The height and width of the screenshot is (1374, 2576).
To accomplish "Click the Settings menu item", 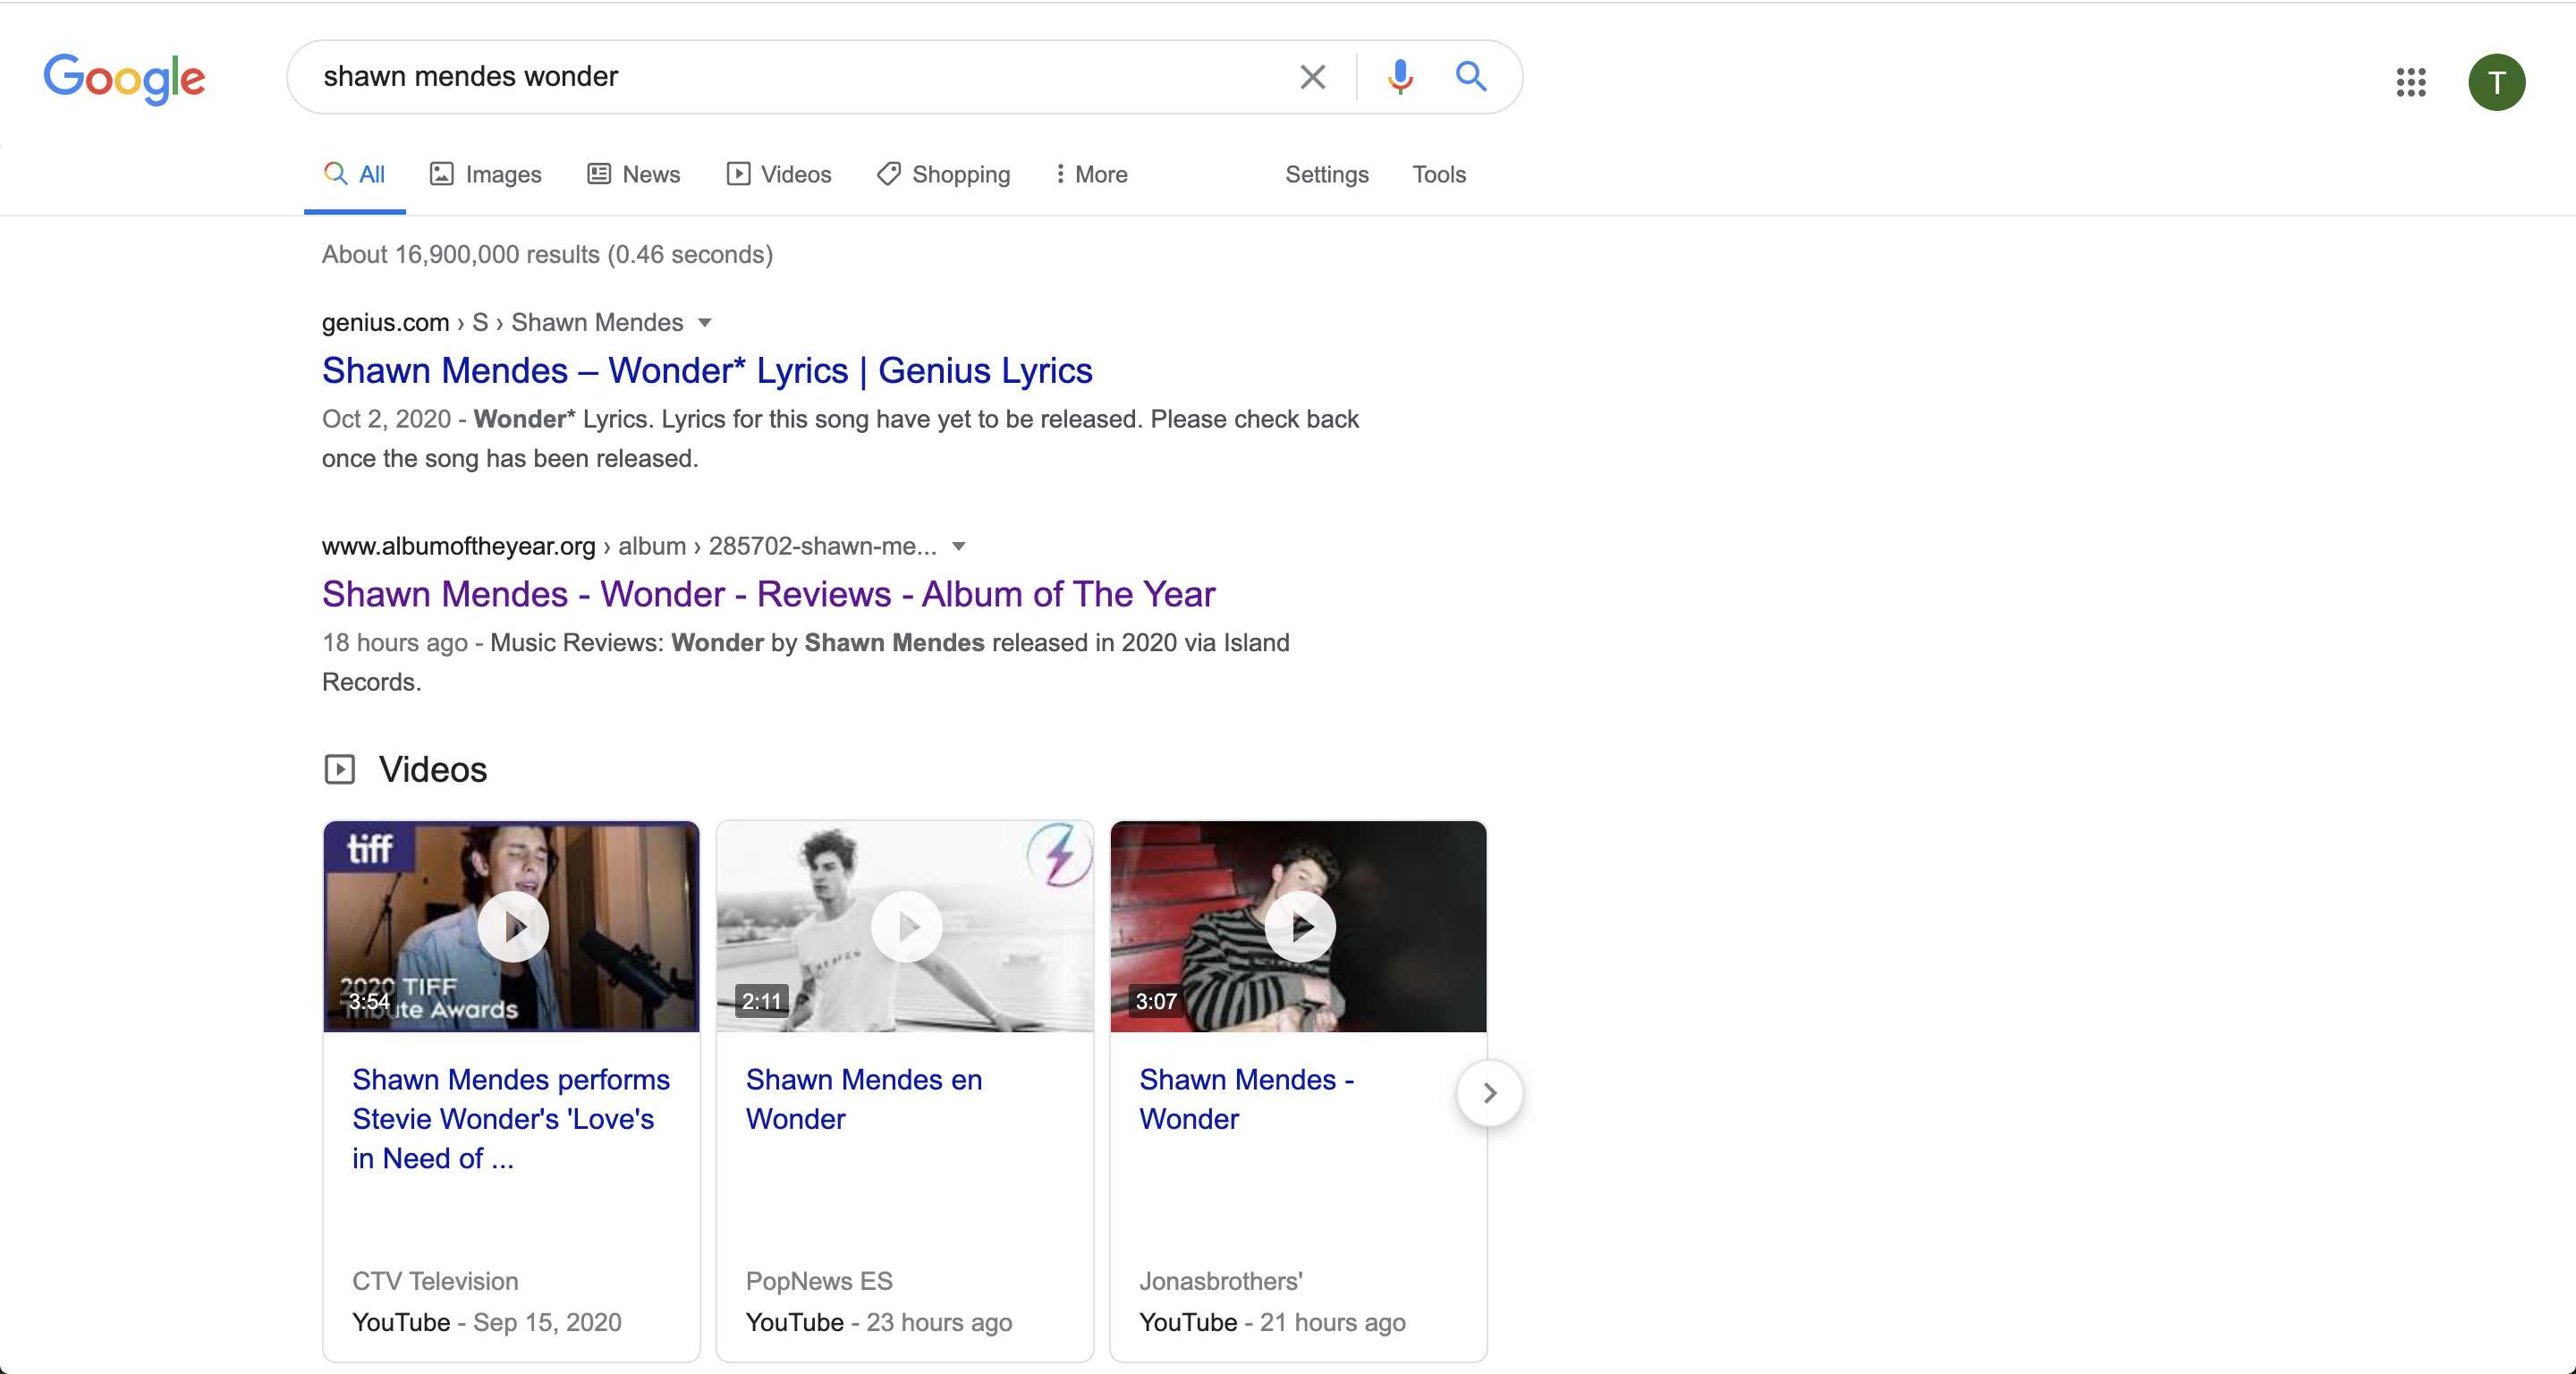I will point(1326,172).
